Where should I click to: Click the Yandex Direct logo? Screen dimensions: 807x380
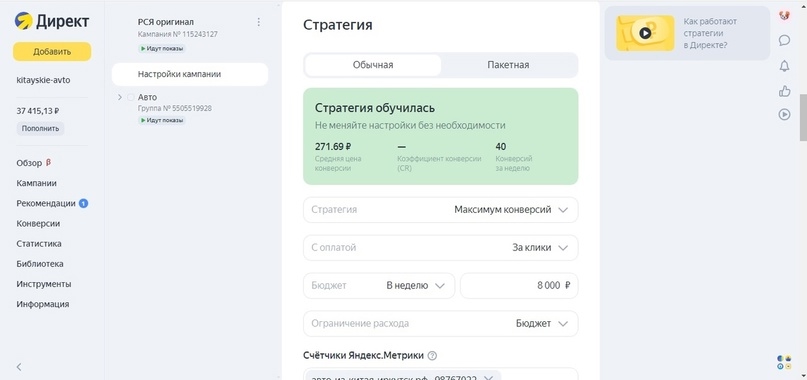point(52,21)
